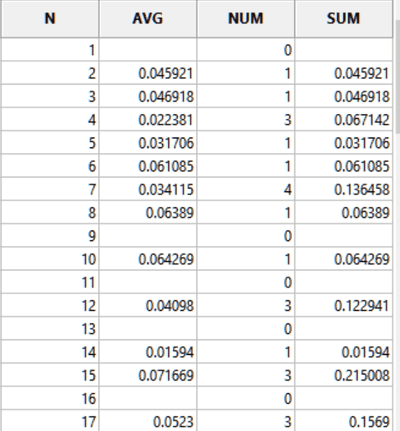Click N cell showing 16
Viewport: 400px width, 431px height.
[50, 399]
